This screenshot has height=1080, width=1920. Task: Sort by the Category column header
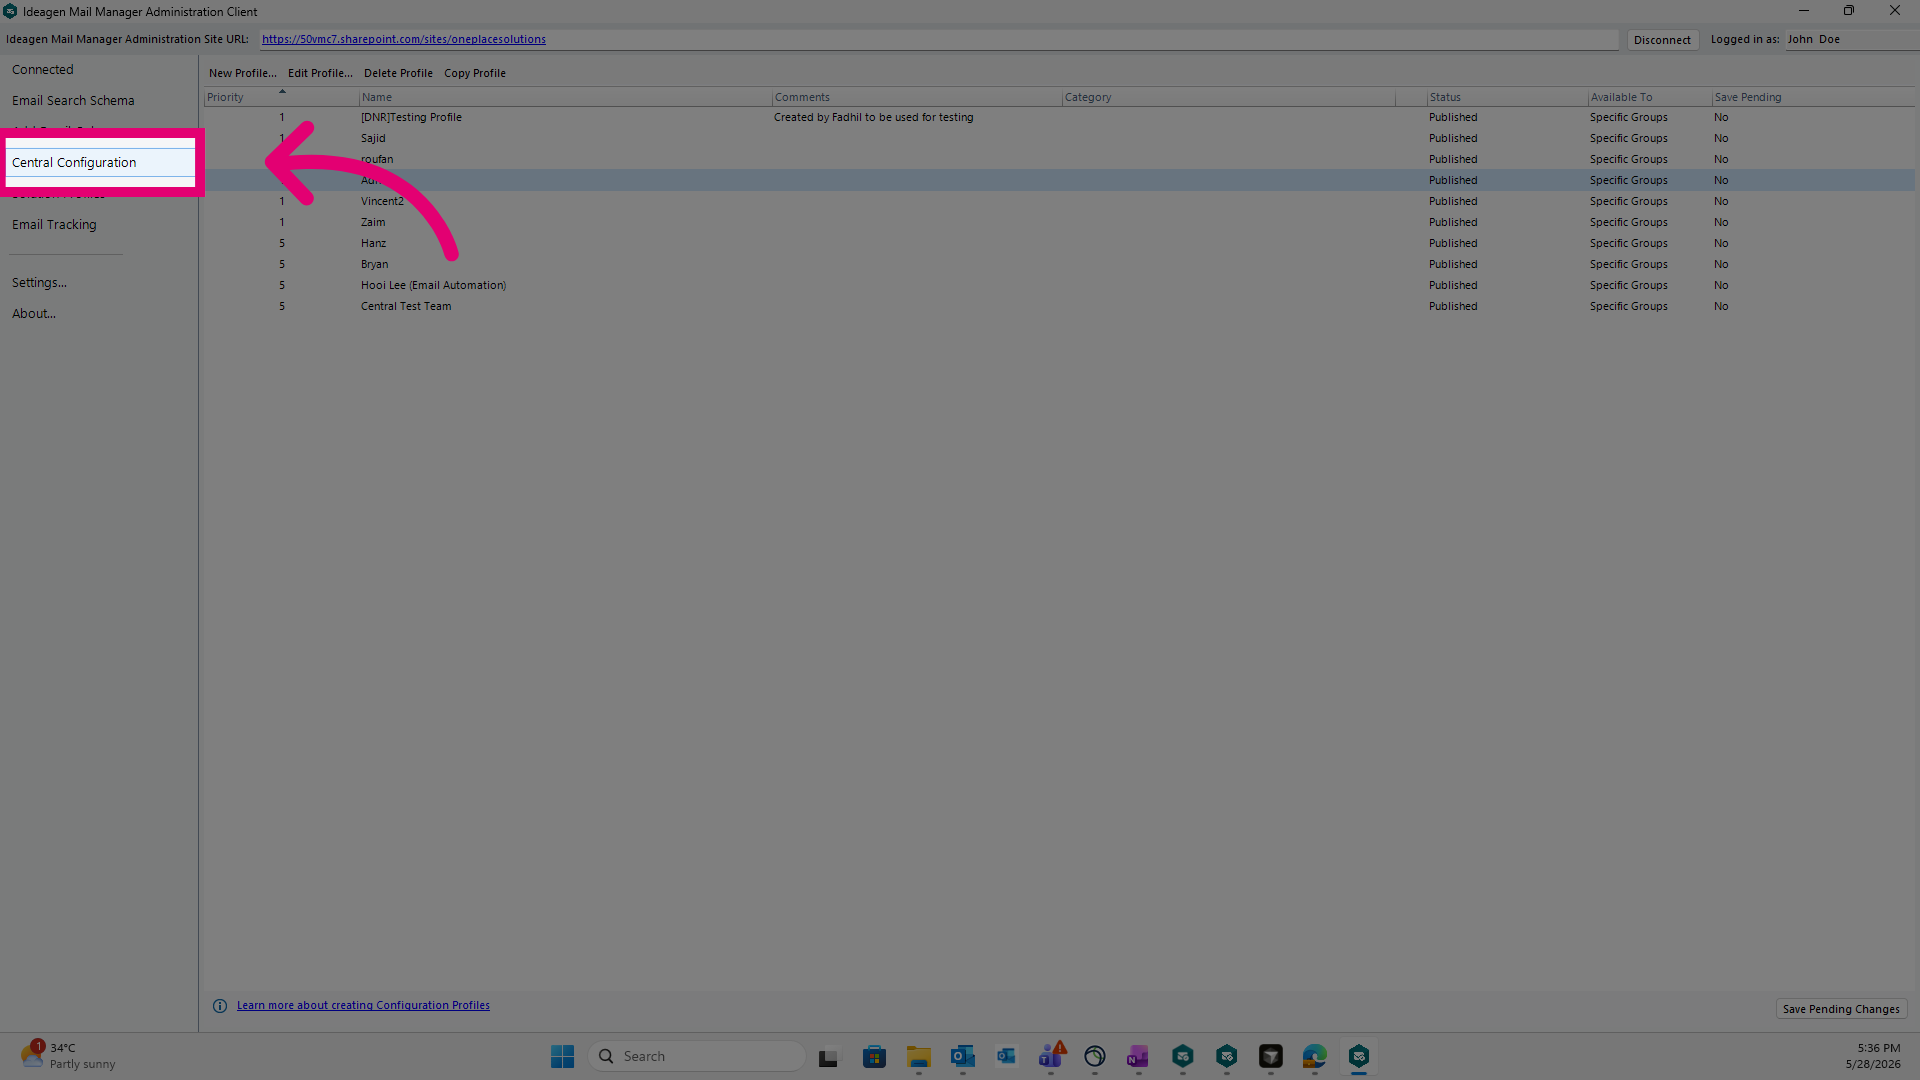1229,97
